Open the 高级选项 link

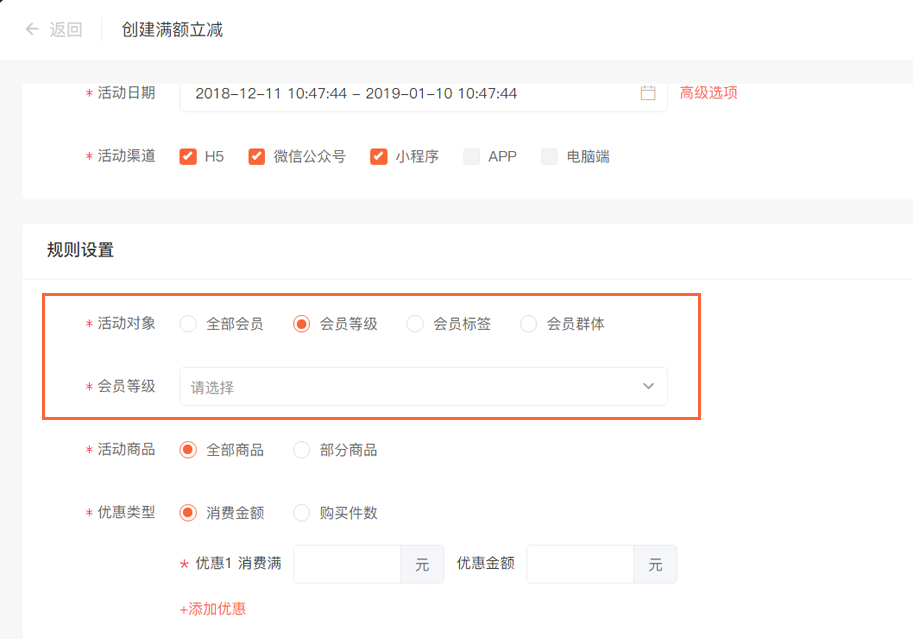708,93
